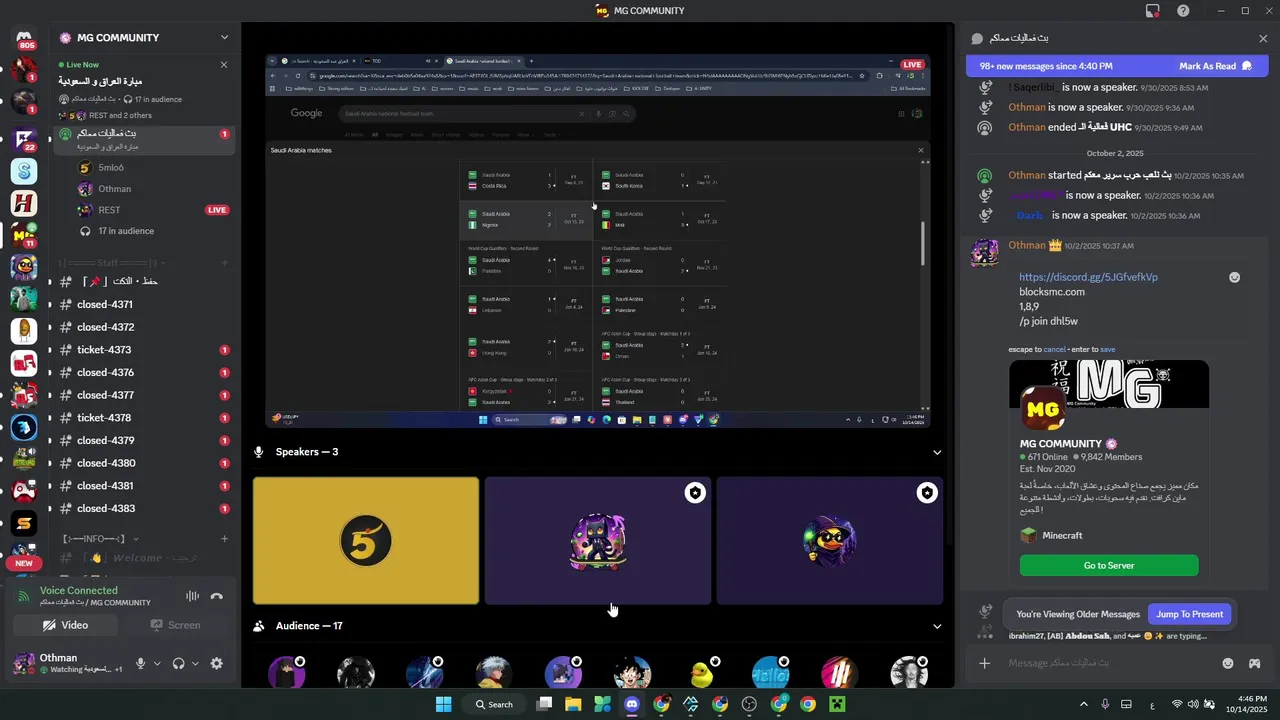Viewport: 1280px width, 720px height.
Task: Open File Explorer from taskbar
Action: pyautogui.click(x=573, y=704)
